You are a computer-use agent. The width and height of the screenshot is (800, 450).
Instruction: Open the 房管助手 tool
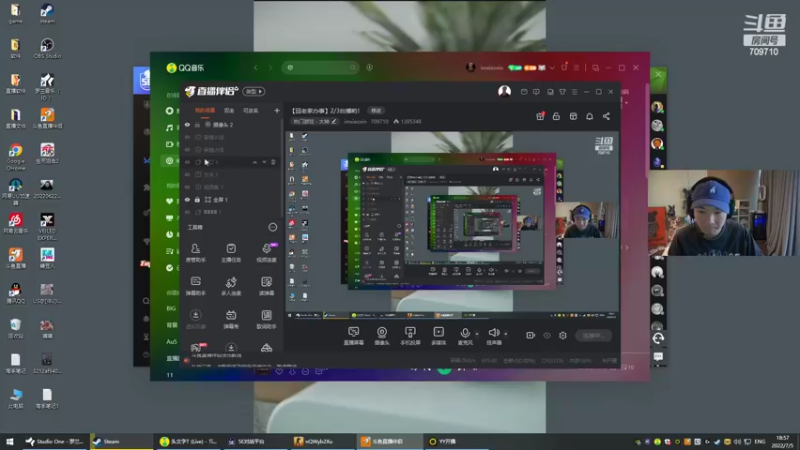[195, 253]
